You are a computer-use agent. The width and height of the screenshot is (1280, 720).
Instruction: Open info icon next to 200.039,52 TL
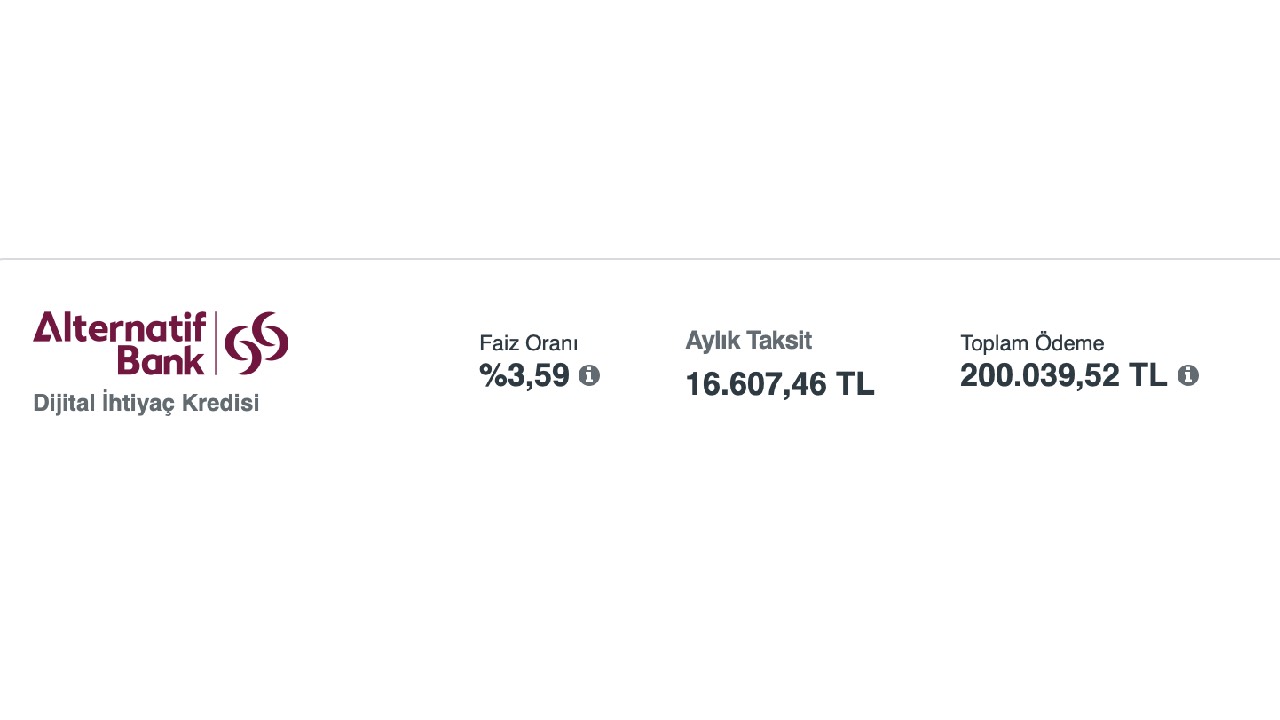1188,376
